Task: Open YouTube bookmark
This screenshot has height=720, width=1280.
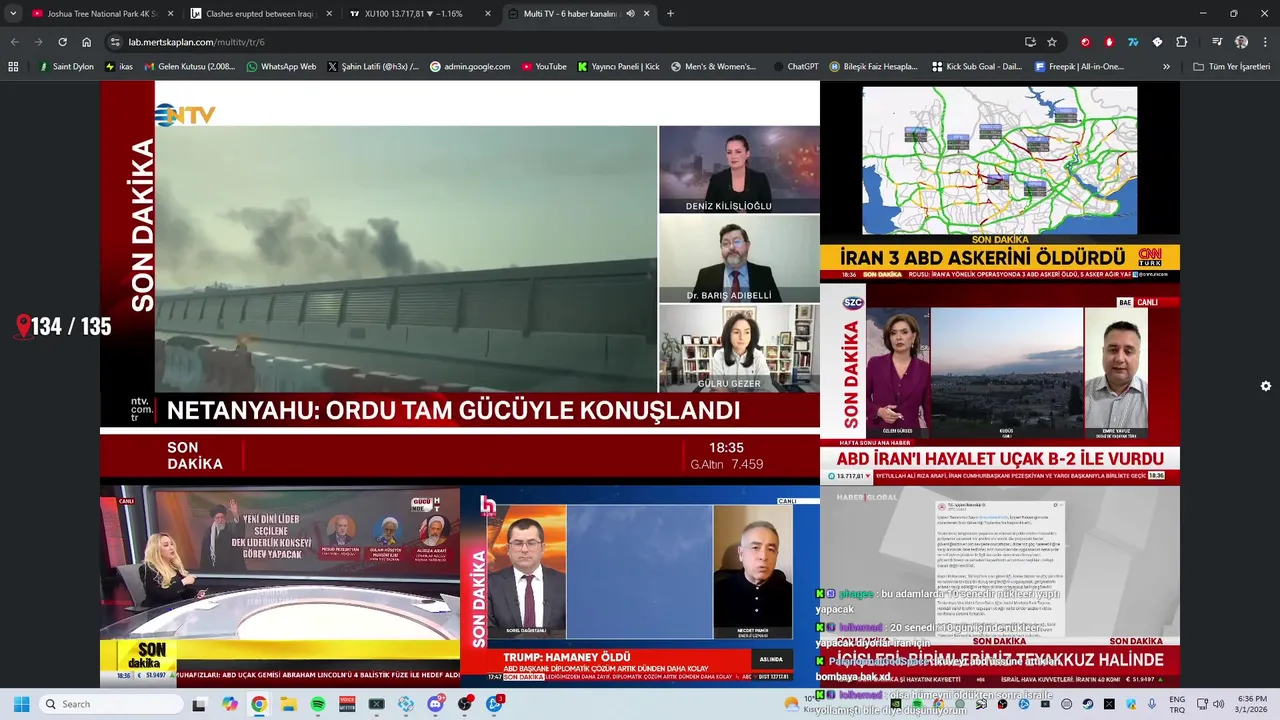Action: tap(543, 67)
